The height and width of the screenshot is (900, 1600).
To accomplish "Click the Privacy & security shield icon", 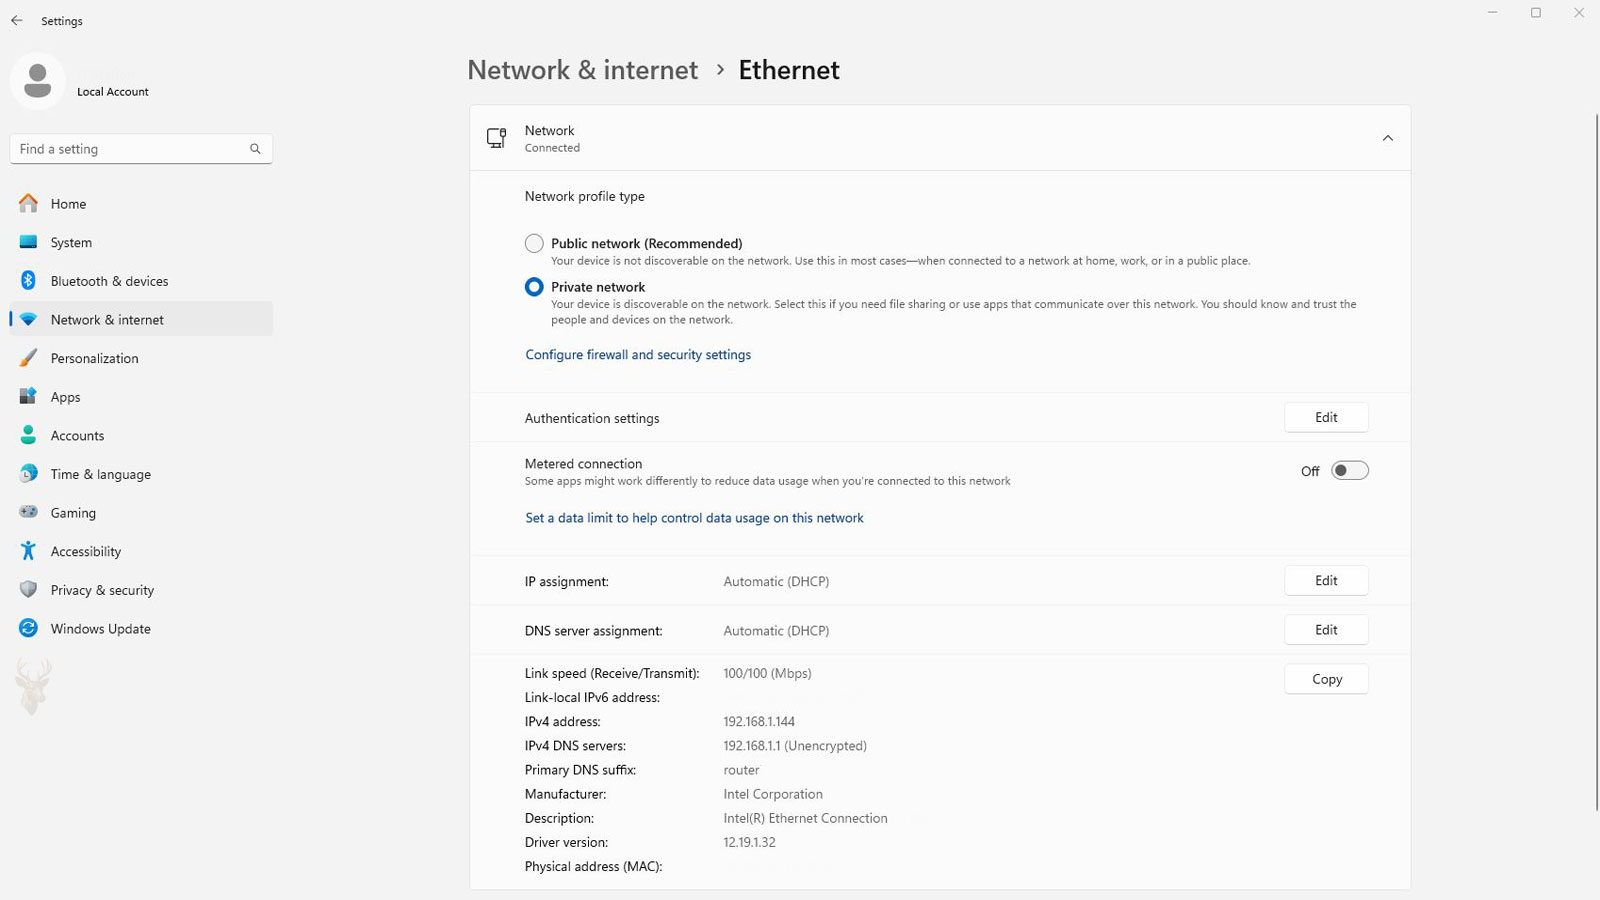I will click(28, 590).
